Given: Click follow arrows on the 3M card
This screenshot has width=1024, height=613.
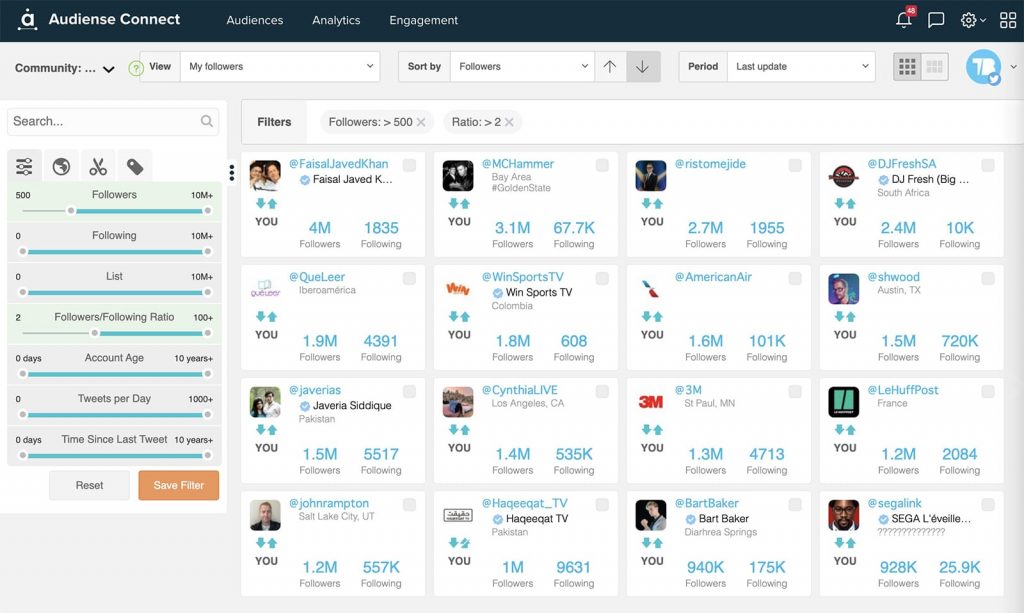Looking at the screenshot, I should click(652, 430).
